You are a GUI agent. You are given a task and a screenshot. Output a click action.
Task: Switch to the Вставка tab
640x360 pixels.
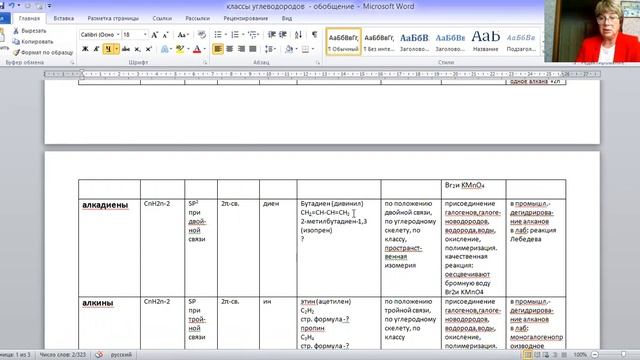[64, 18]
